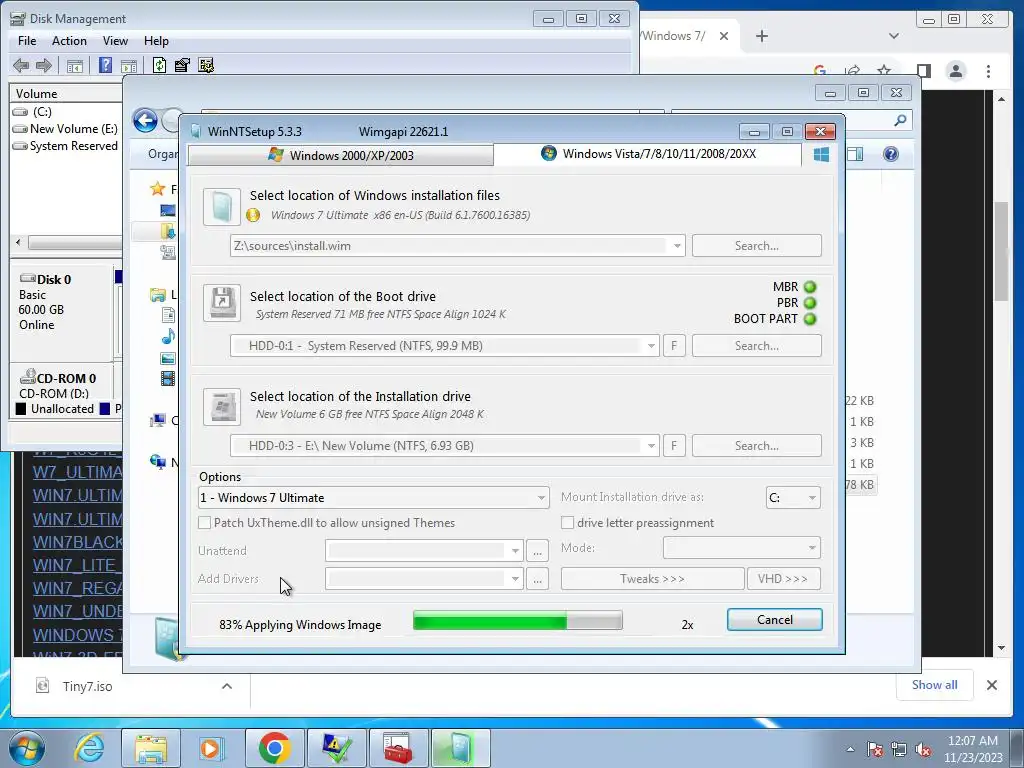Click the Windows installation files source icon
Image resolution: width=1024 pixels, height=768 pixels.
pos(221,206)
